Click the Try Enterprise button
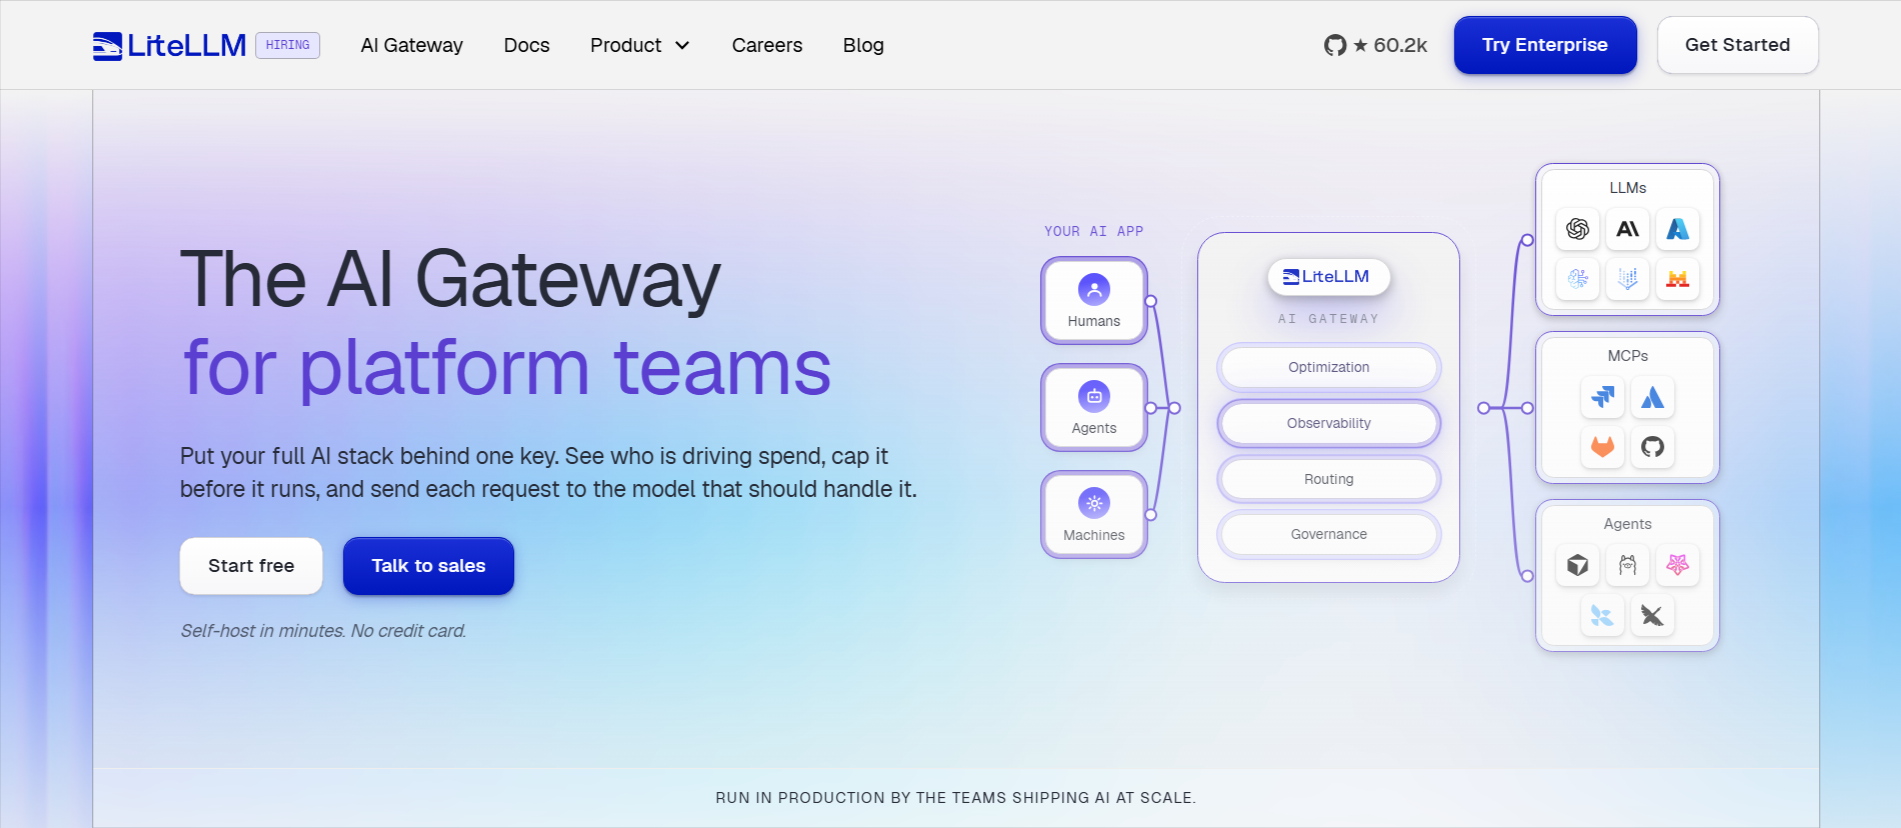The image size is (1901, 828). coord(1545,45)
